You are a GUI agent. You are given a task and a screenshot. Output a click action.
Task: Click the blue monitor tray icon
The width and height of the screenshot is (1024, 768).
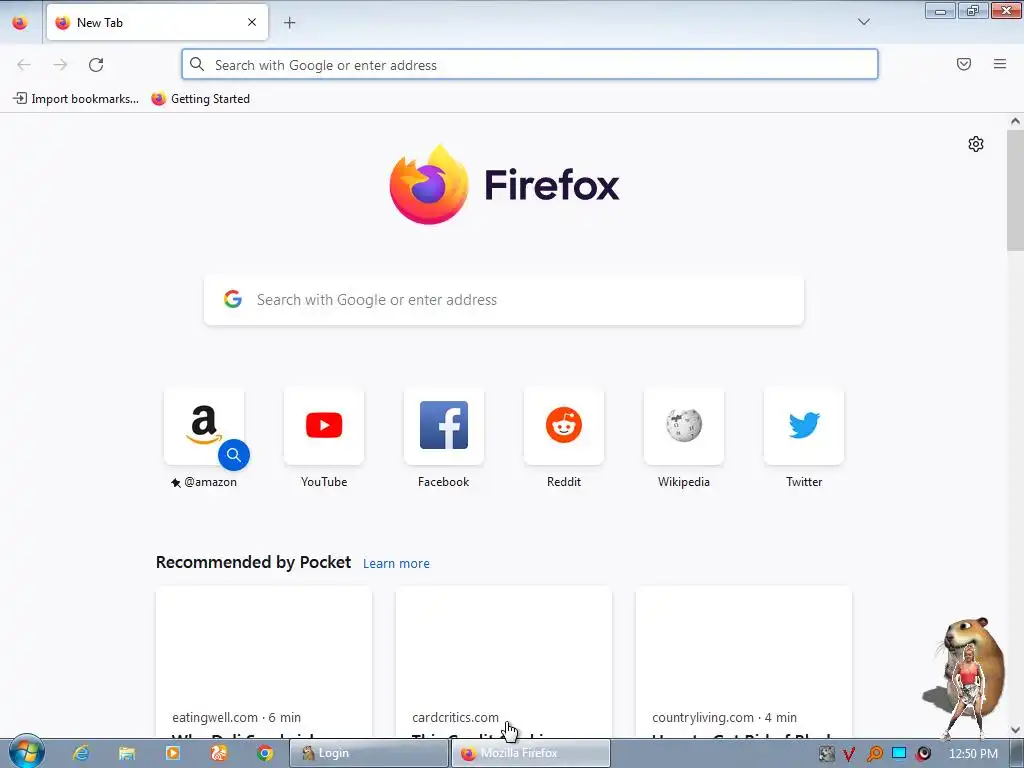[x=899, y=754]
